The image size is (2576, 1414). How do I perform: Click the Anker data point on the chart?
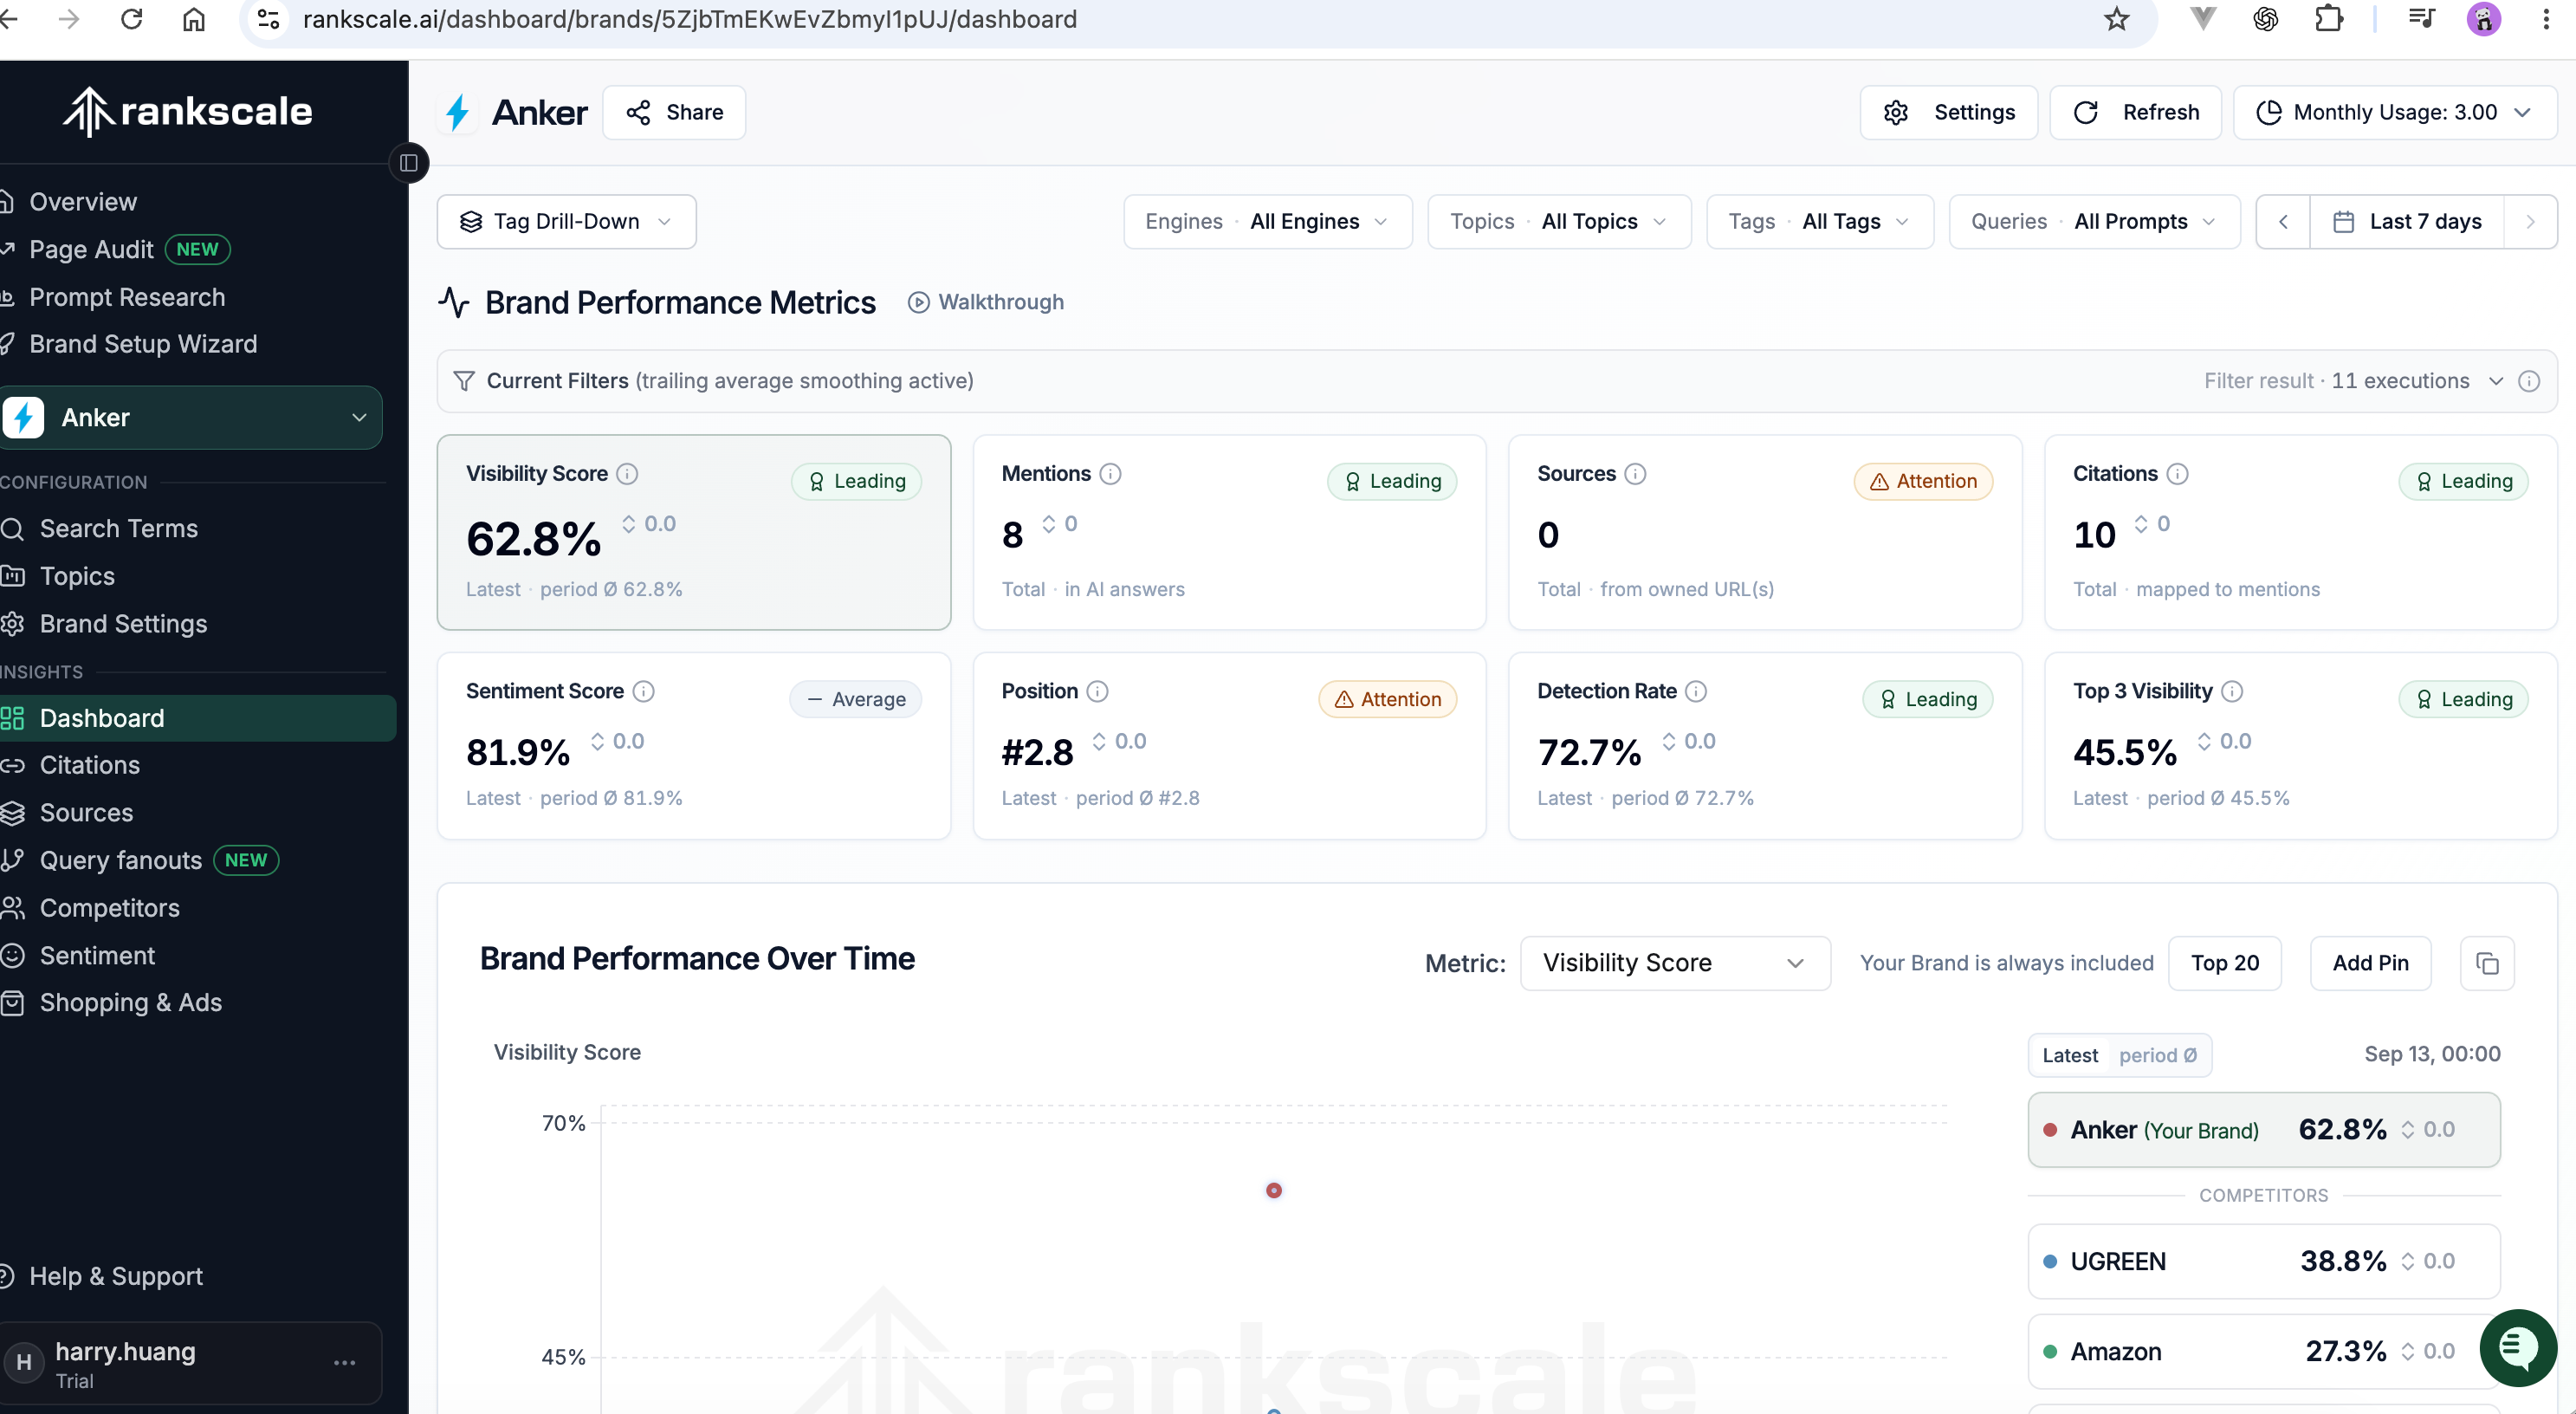pyautogui.click(x=1273, y=1190)
